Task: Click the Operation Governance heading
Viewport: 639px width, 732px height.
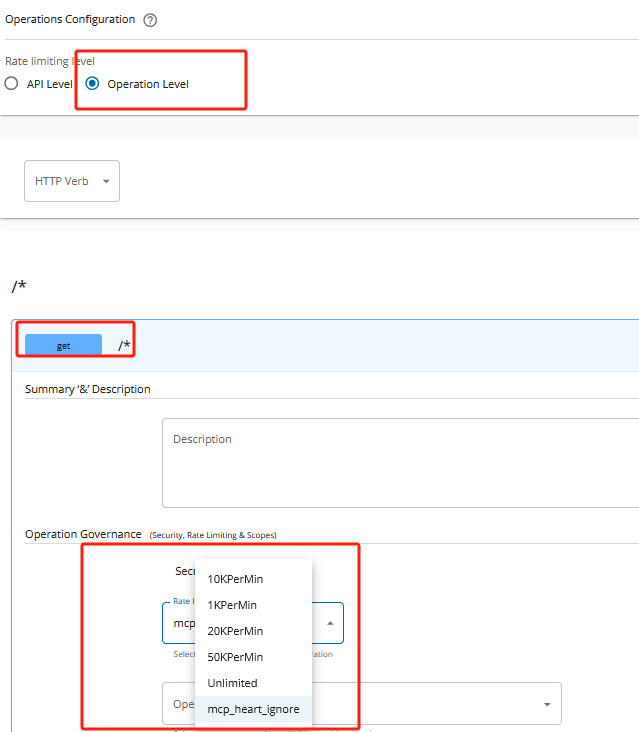Action: (x=83, y=534)
